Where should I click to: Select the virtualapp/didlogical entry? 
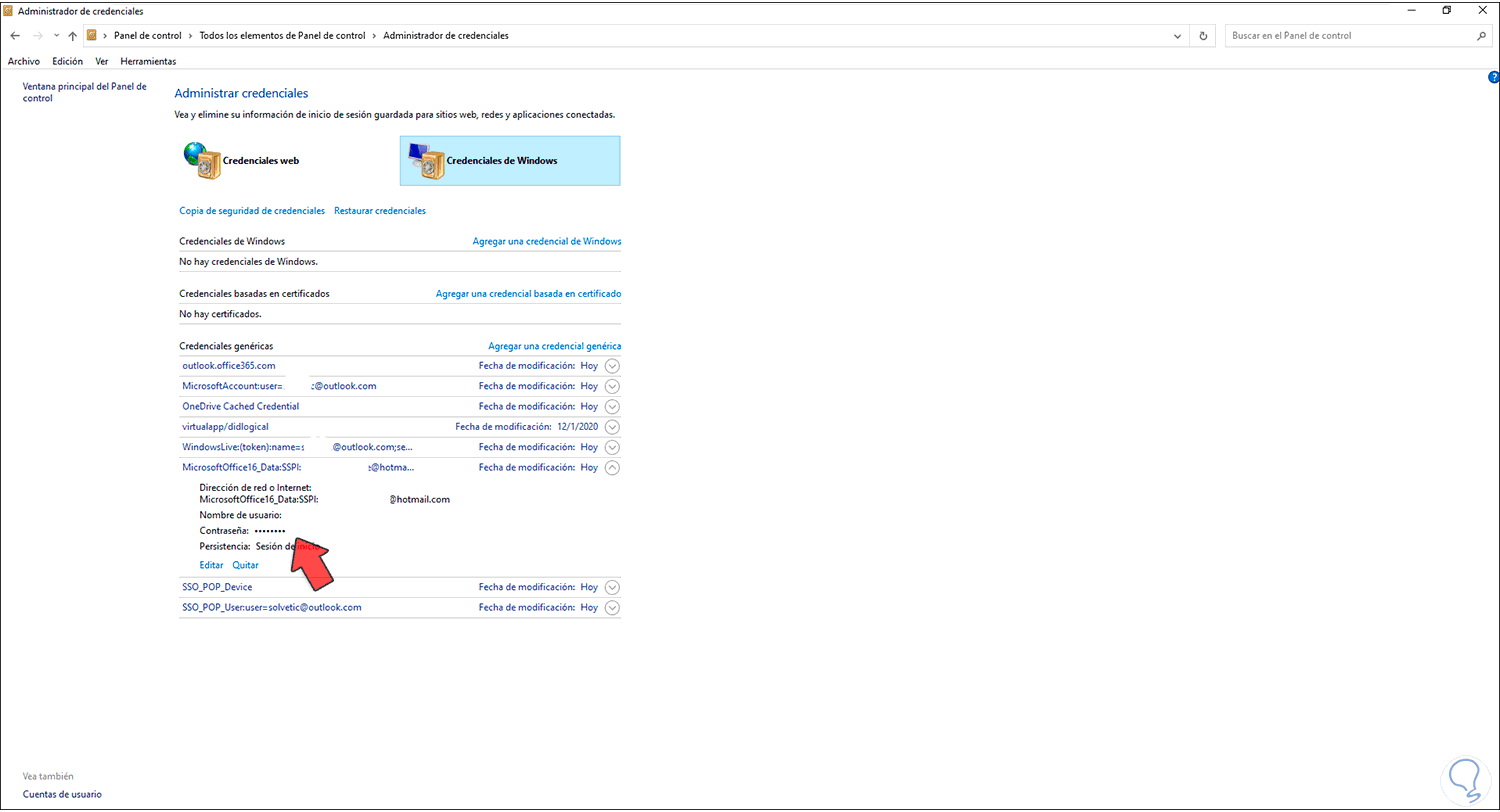coord(225,427)
